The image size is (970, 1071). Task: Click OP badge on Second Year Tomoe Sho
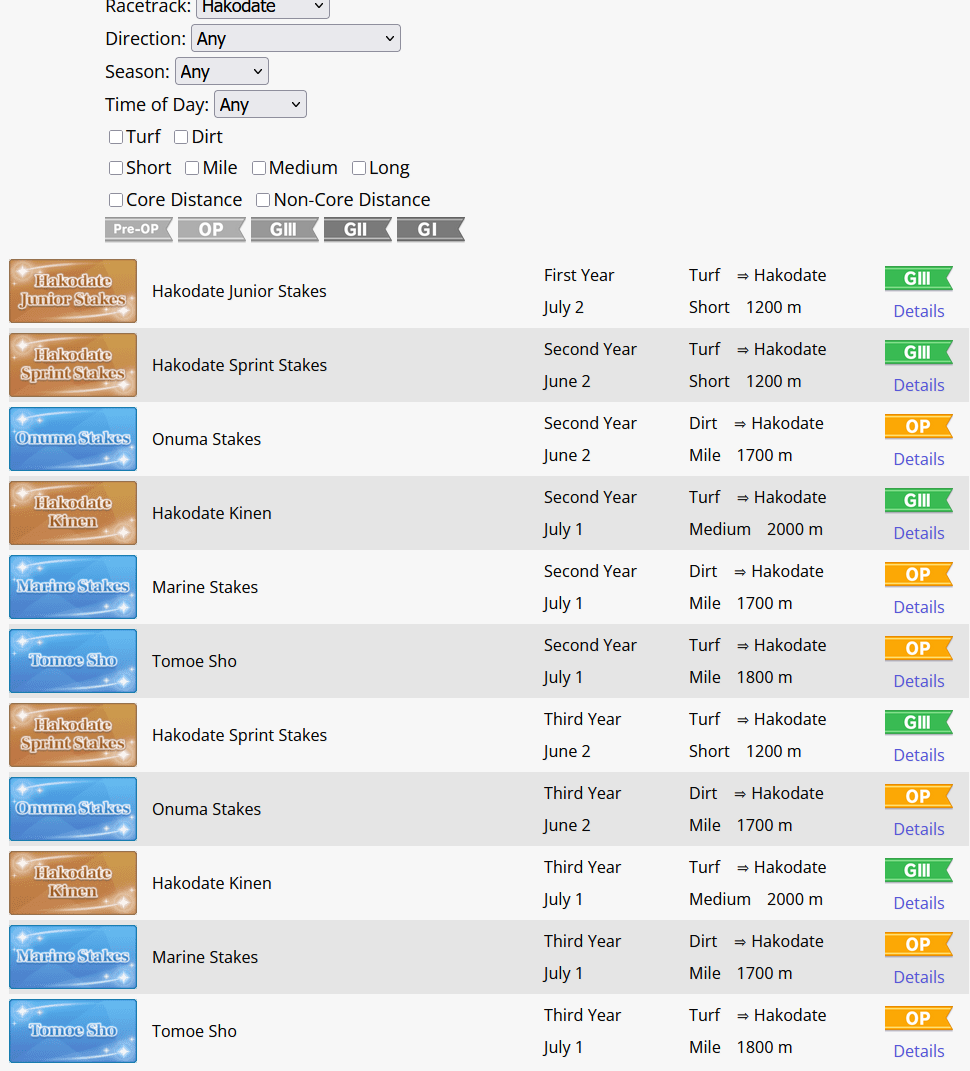click(x=919, y=648)
